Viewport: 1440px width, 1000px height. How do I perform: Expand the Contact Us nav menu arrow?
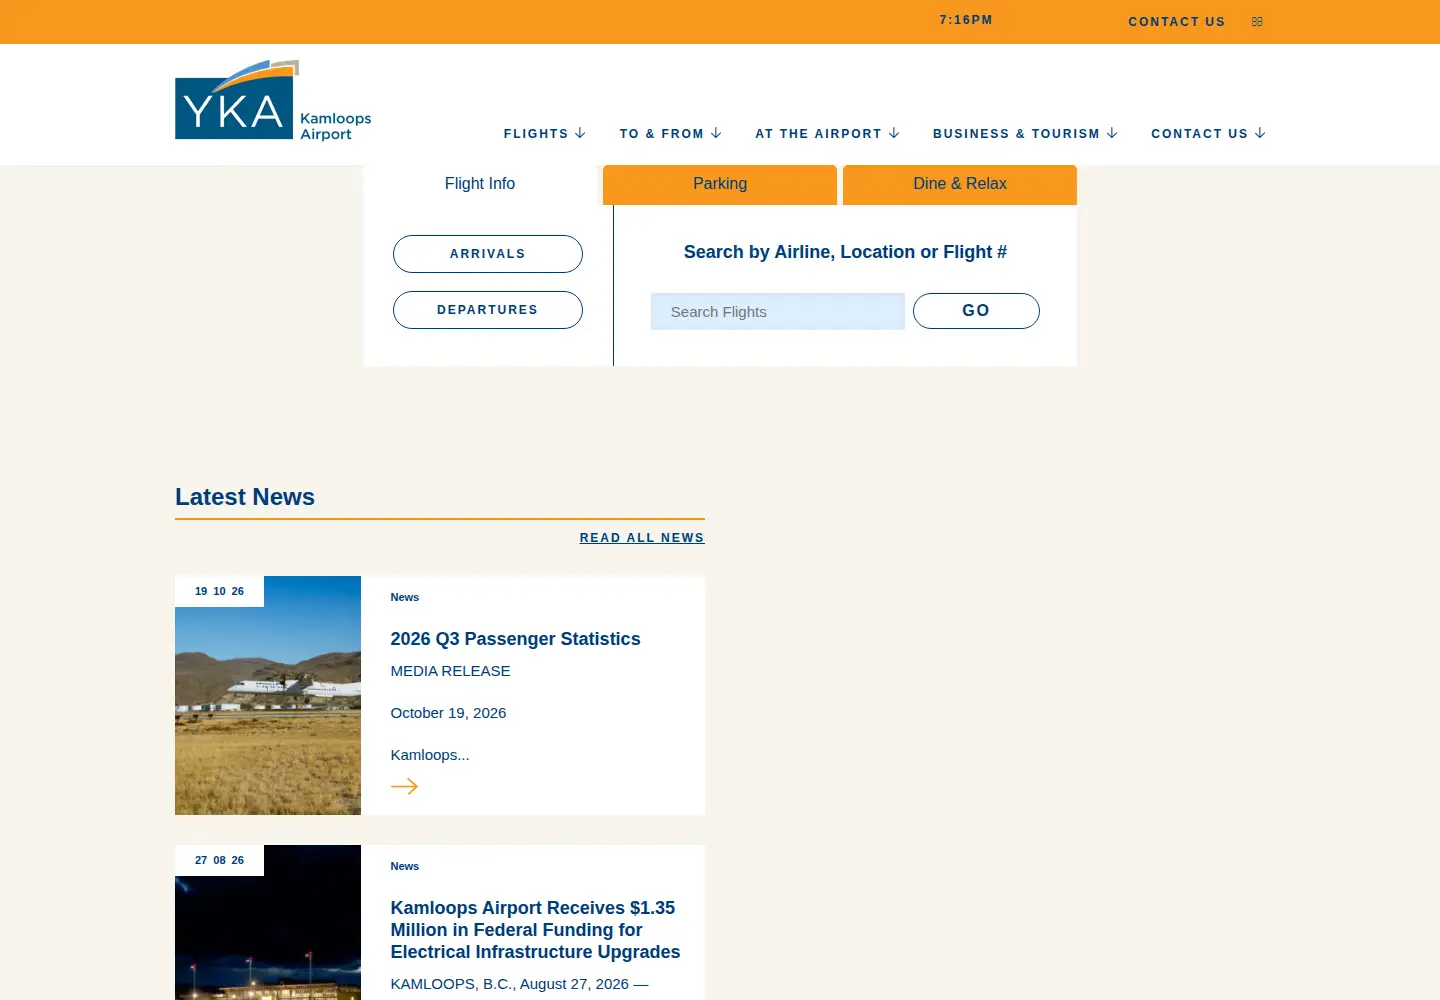(1260, 133)
